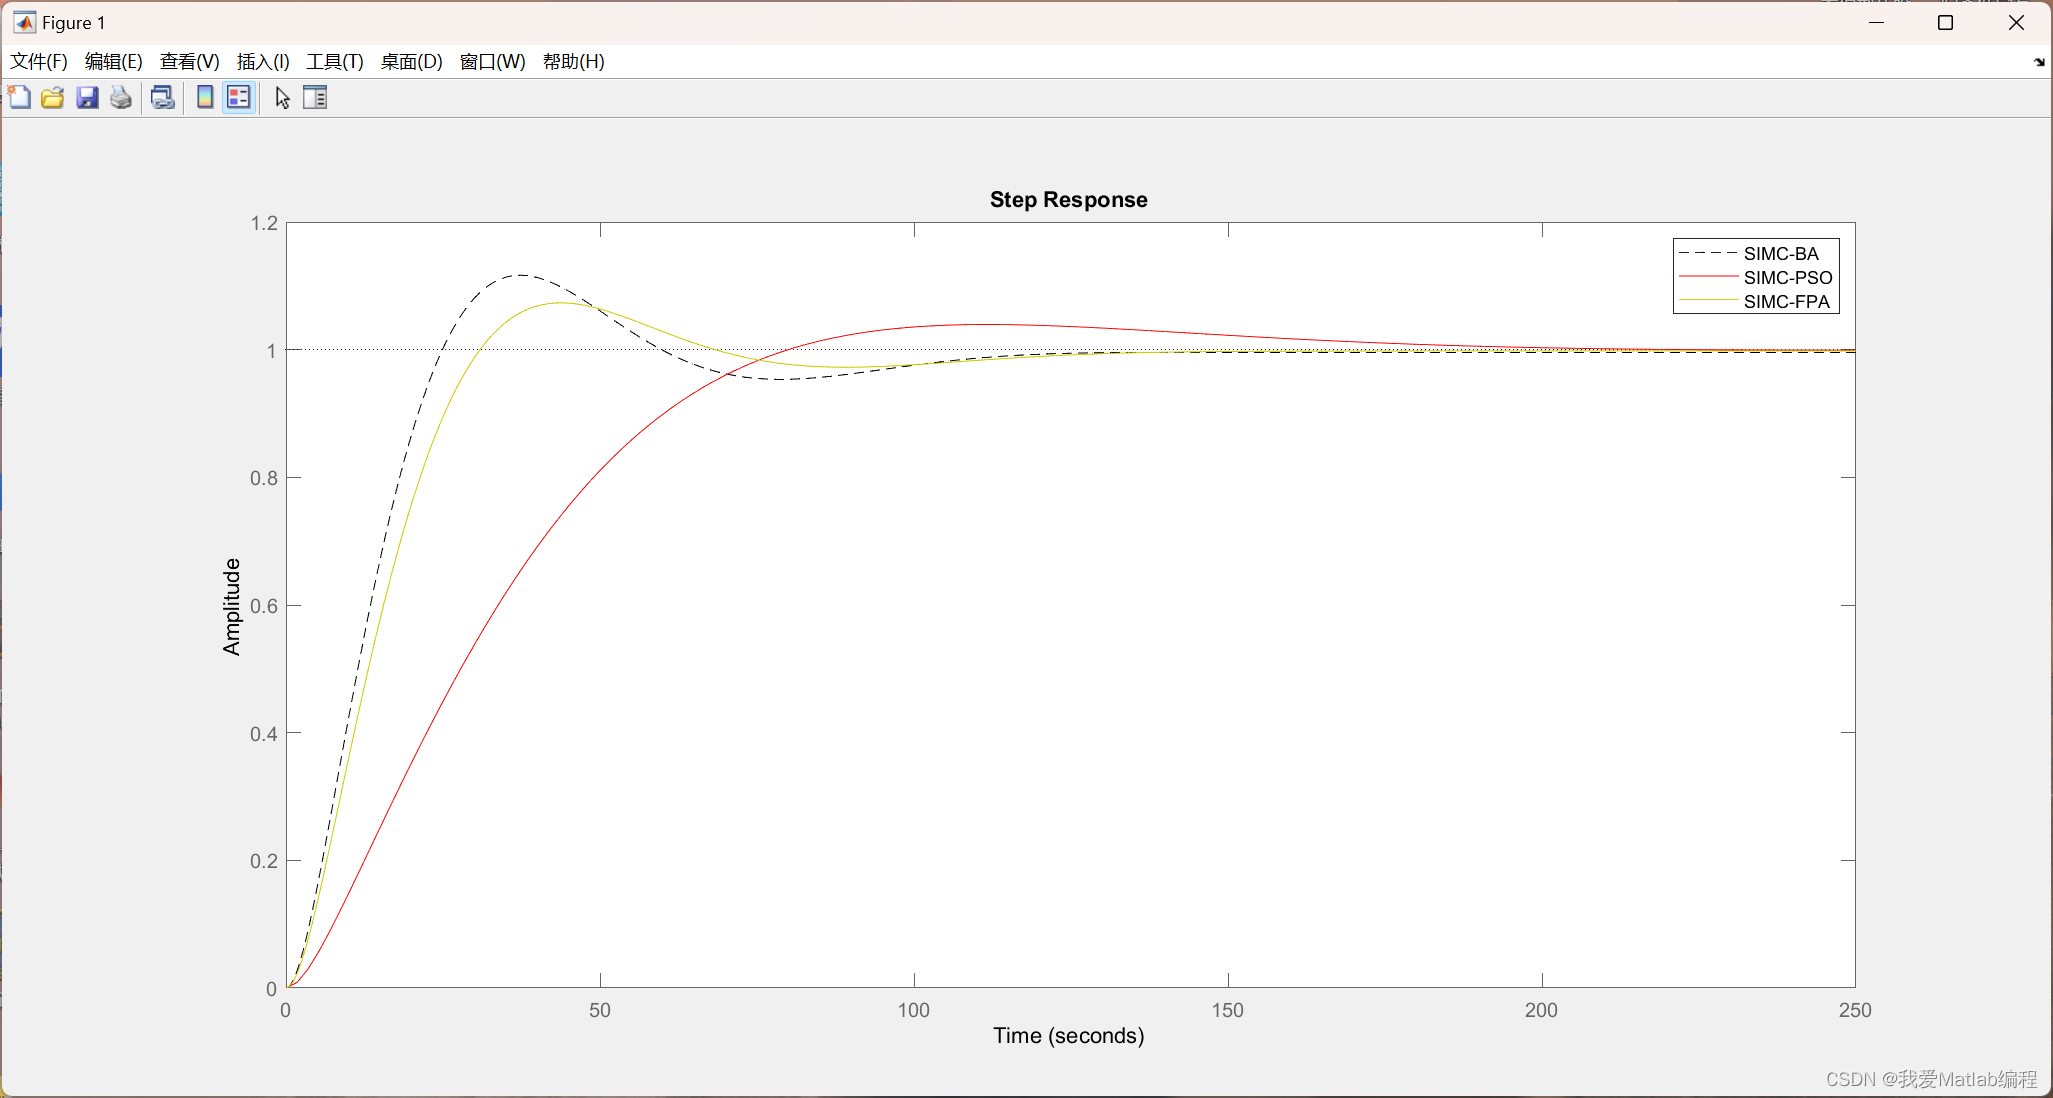The height and width of the screenshot is (1098, 2053).
Task: Open the Property Inspector panel icon
Action: pyautogui.click(x=315, y=98)
